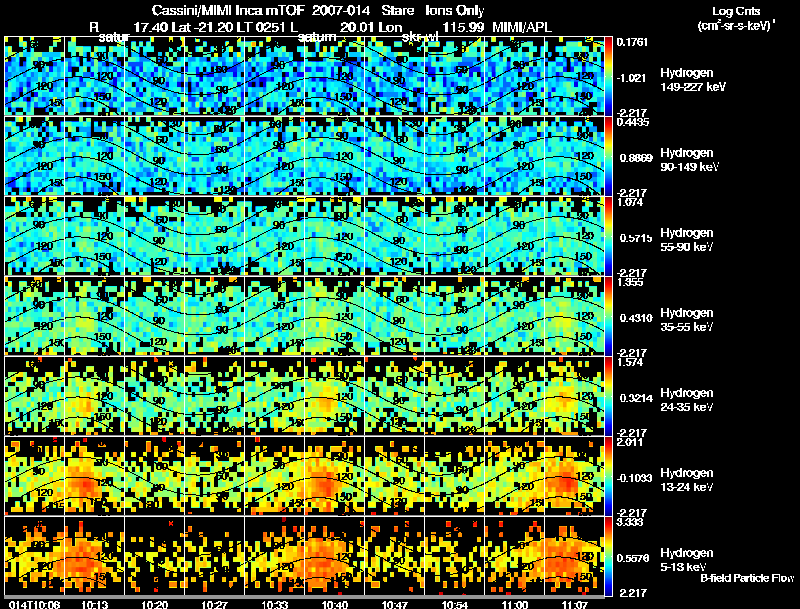Click the '10:13' time axis label

[x=94, y=604]
